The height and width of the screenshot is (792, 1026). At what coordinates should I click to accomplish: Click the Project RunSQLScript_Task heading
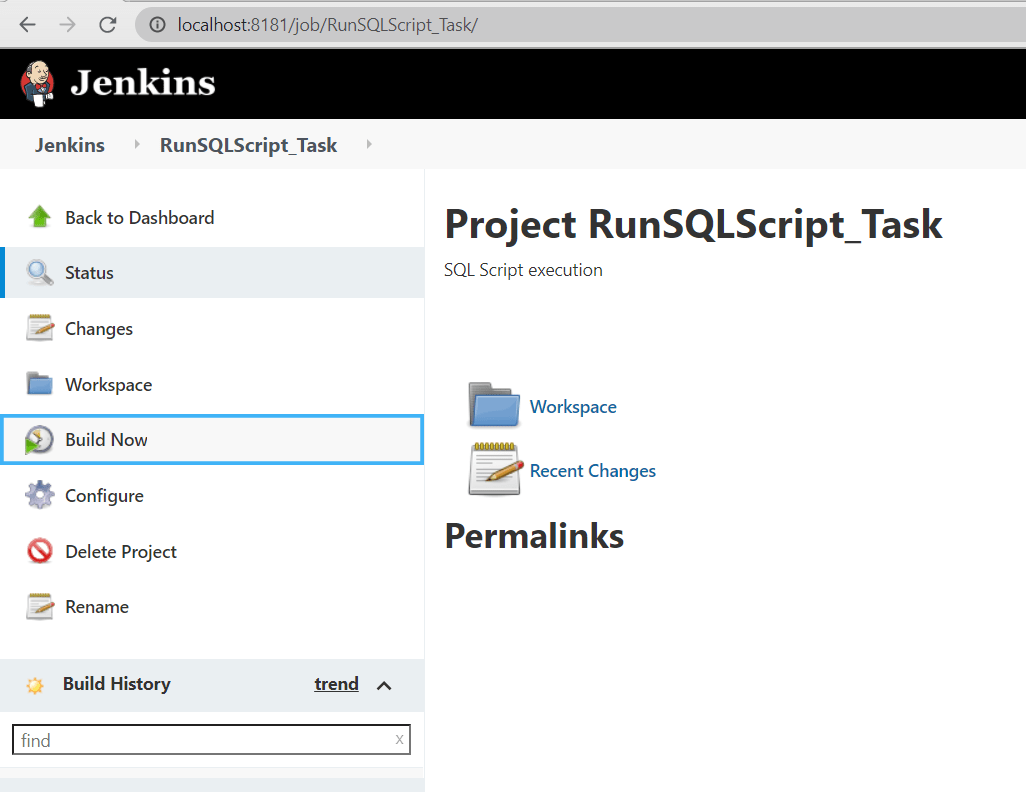click(694, 225)
